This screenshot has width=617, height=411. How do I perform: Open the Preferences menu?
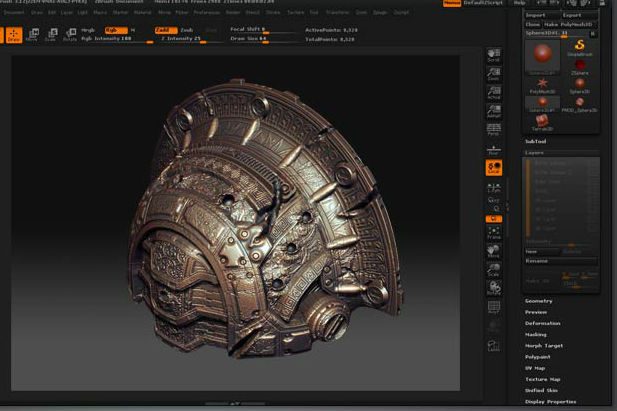click(x=206, y=13)
